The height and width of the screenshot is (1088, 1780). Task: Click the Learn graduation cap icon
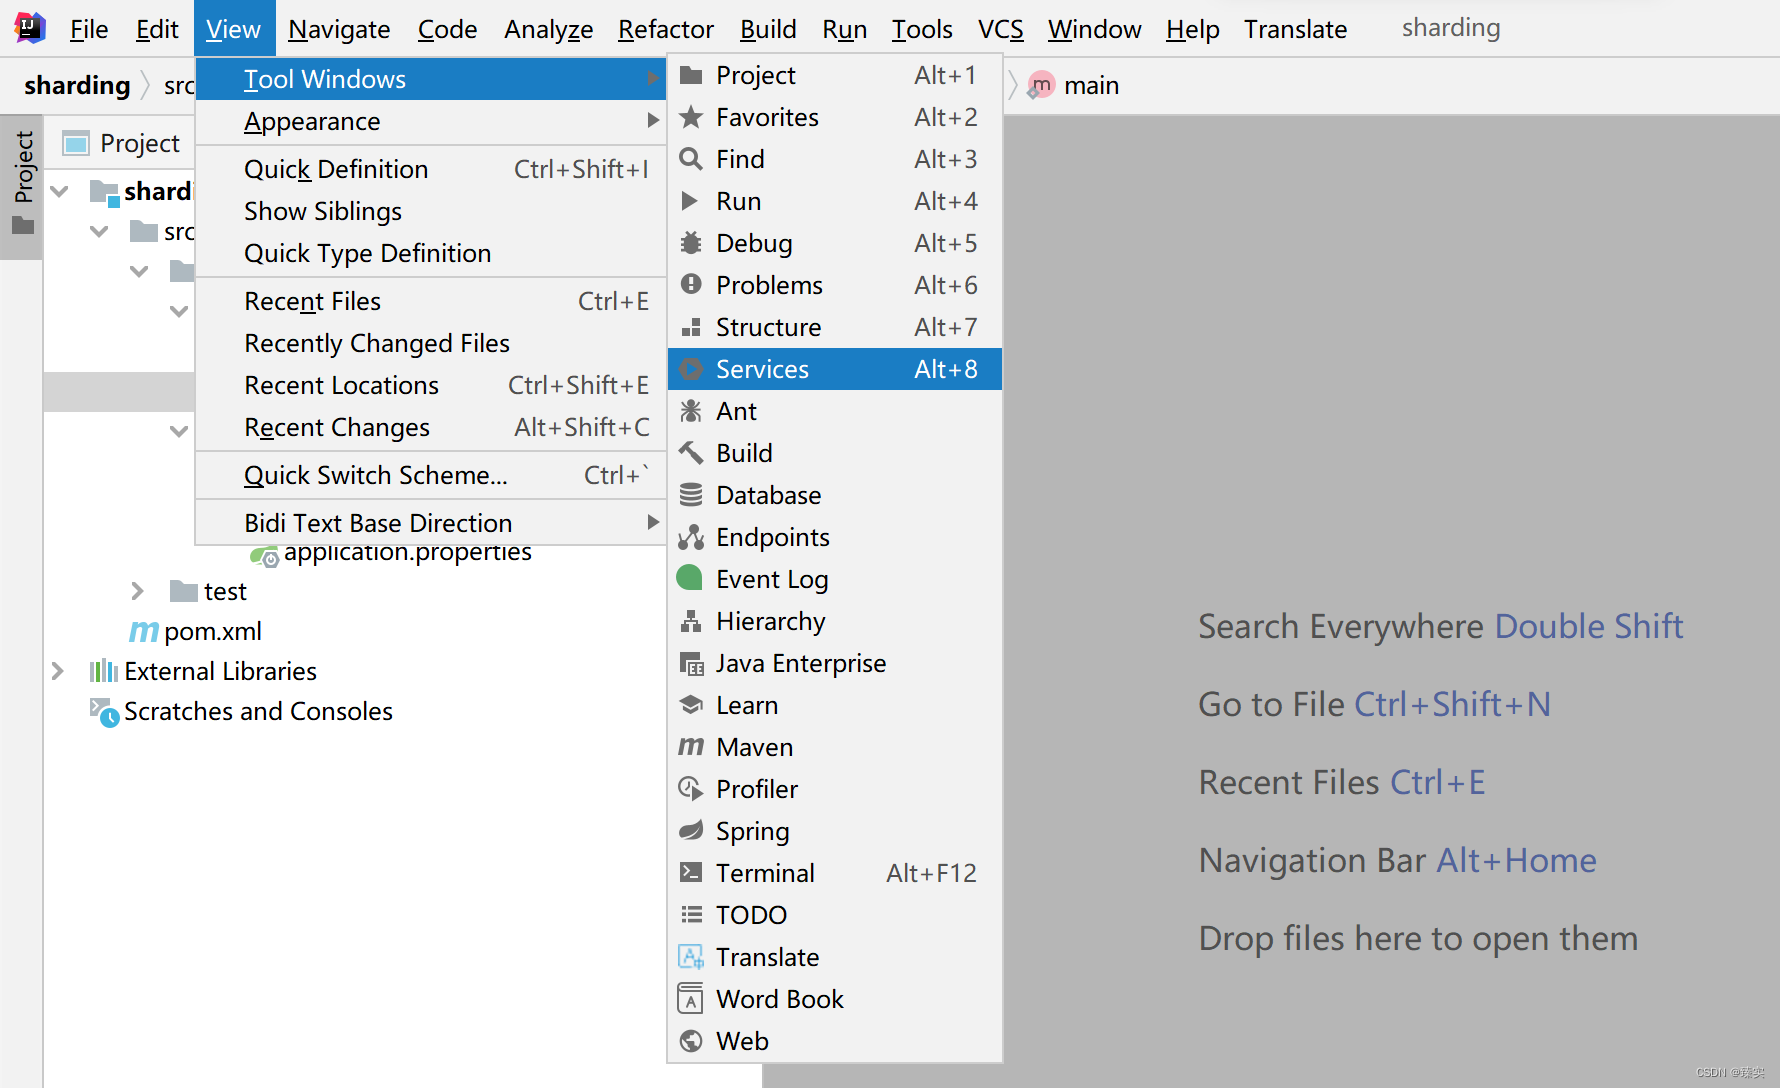690,705
